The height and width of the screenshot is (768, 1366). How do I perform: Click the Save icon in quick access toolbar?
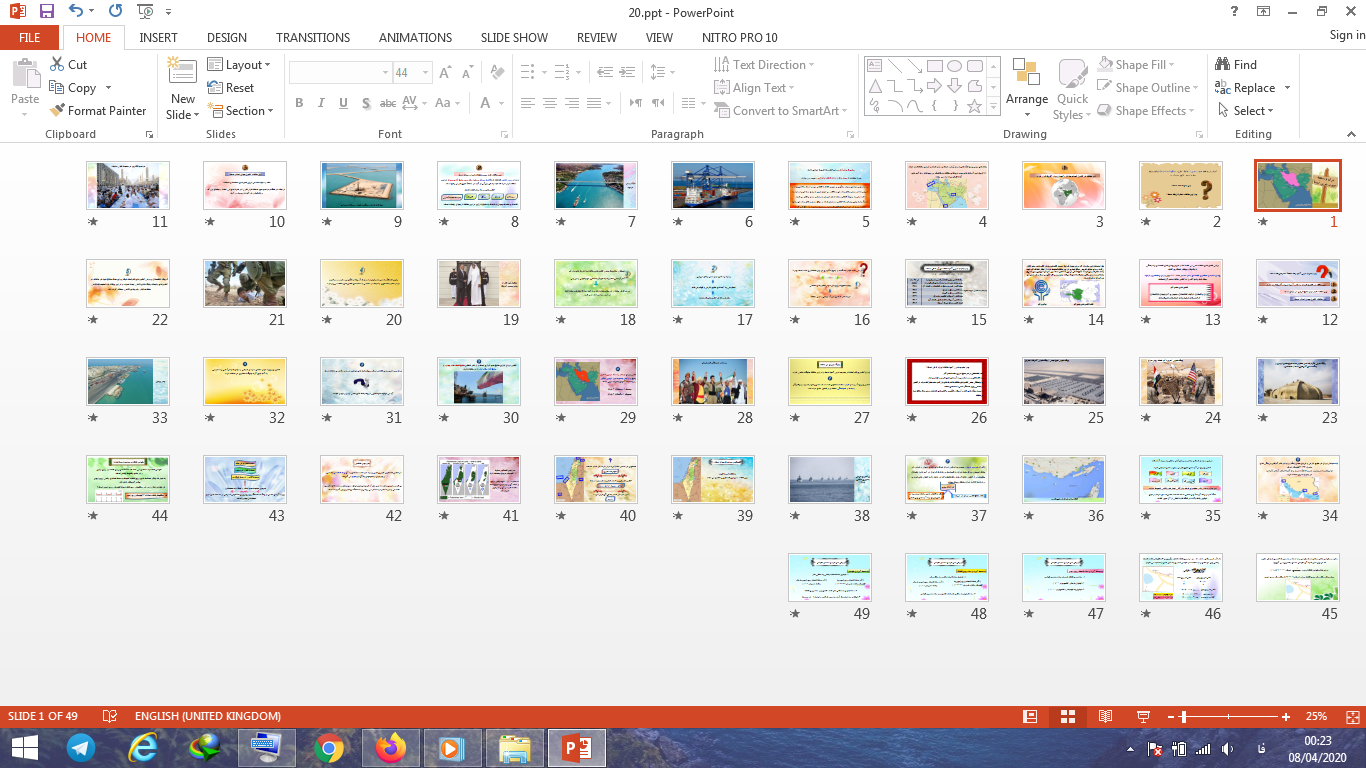click(x=47, y=12)
